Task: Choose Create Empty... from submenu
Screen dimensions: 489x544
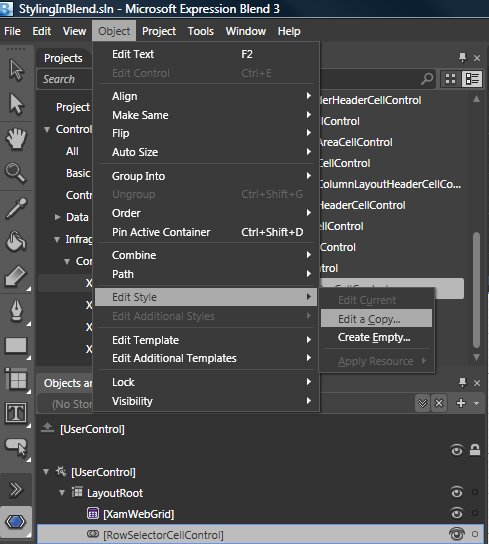Action: click(377, 337)
